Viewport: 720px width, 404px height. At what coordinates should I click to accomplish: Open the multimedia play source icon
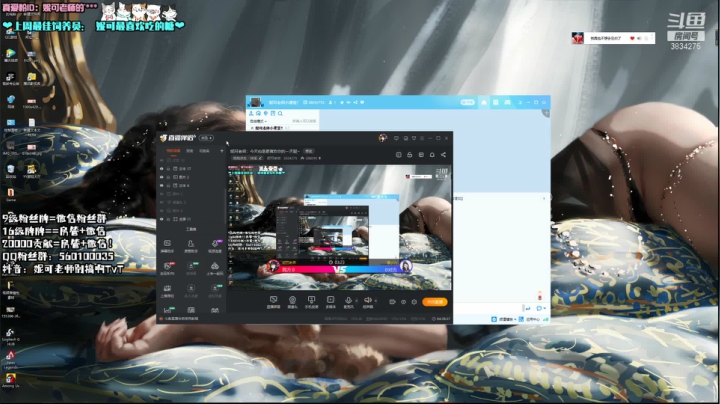pyautogui.click(x=330, y=300)
